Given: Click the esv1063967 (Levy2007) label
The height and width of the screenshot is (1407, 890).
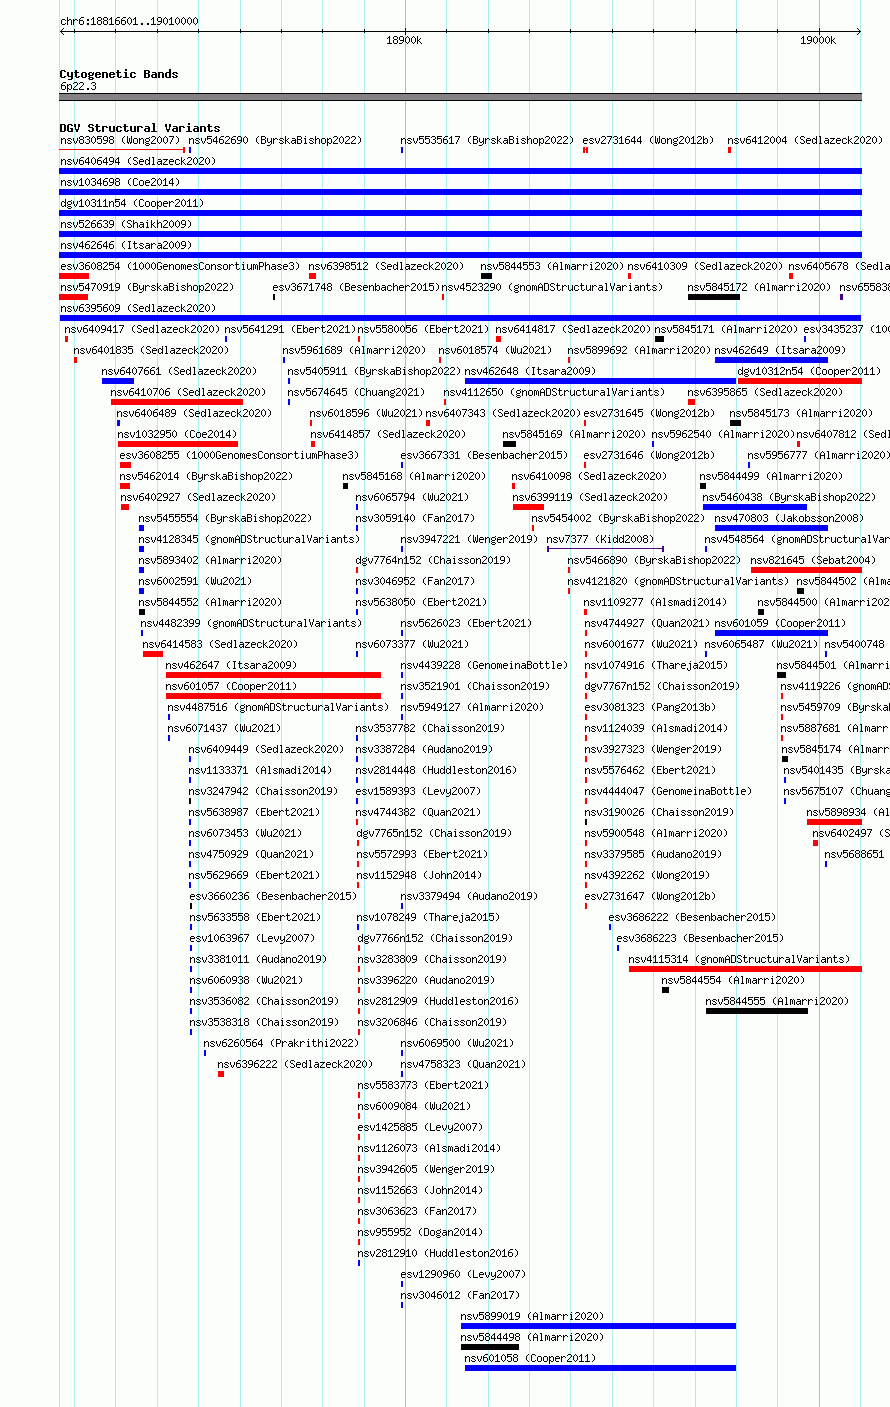Looking at the screenshot, I should pos(252,938).
